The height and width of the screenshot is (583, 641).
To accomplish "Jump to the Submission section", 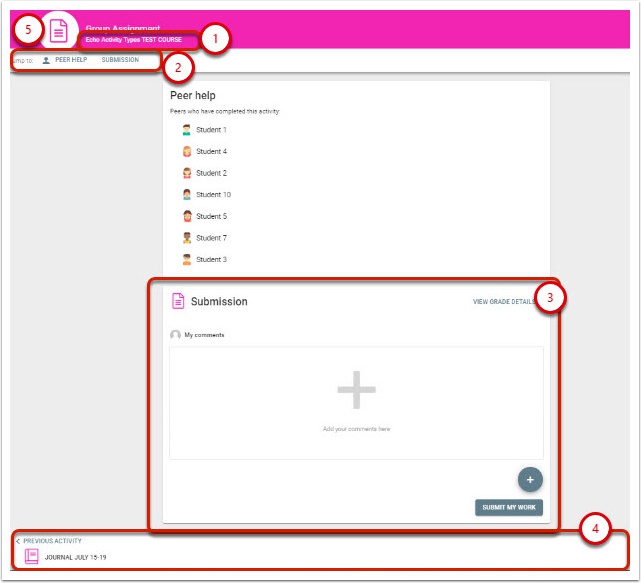I will pos(120,60).
